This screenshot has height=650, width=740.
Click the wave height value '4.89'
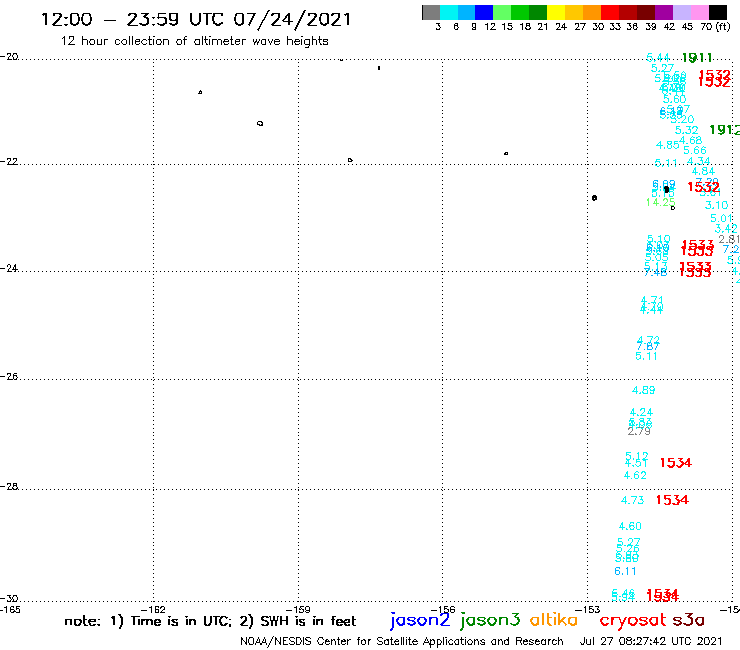(x=644, y=390)
